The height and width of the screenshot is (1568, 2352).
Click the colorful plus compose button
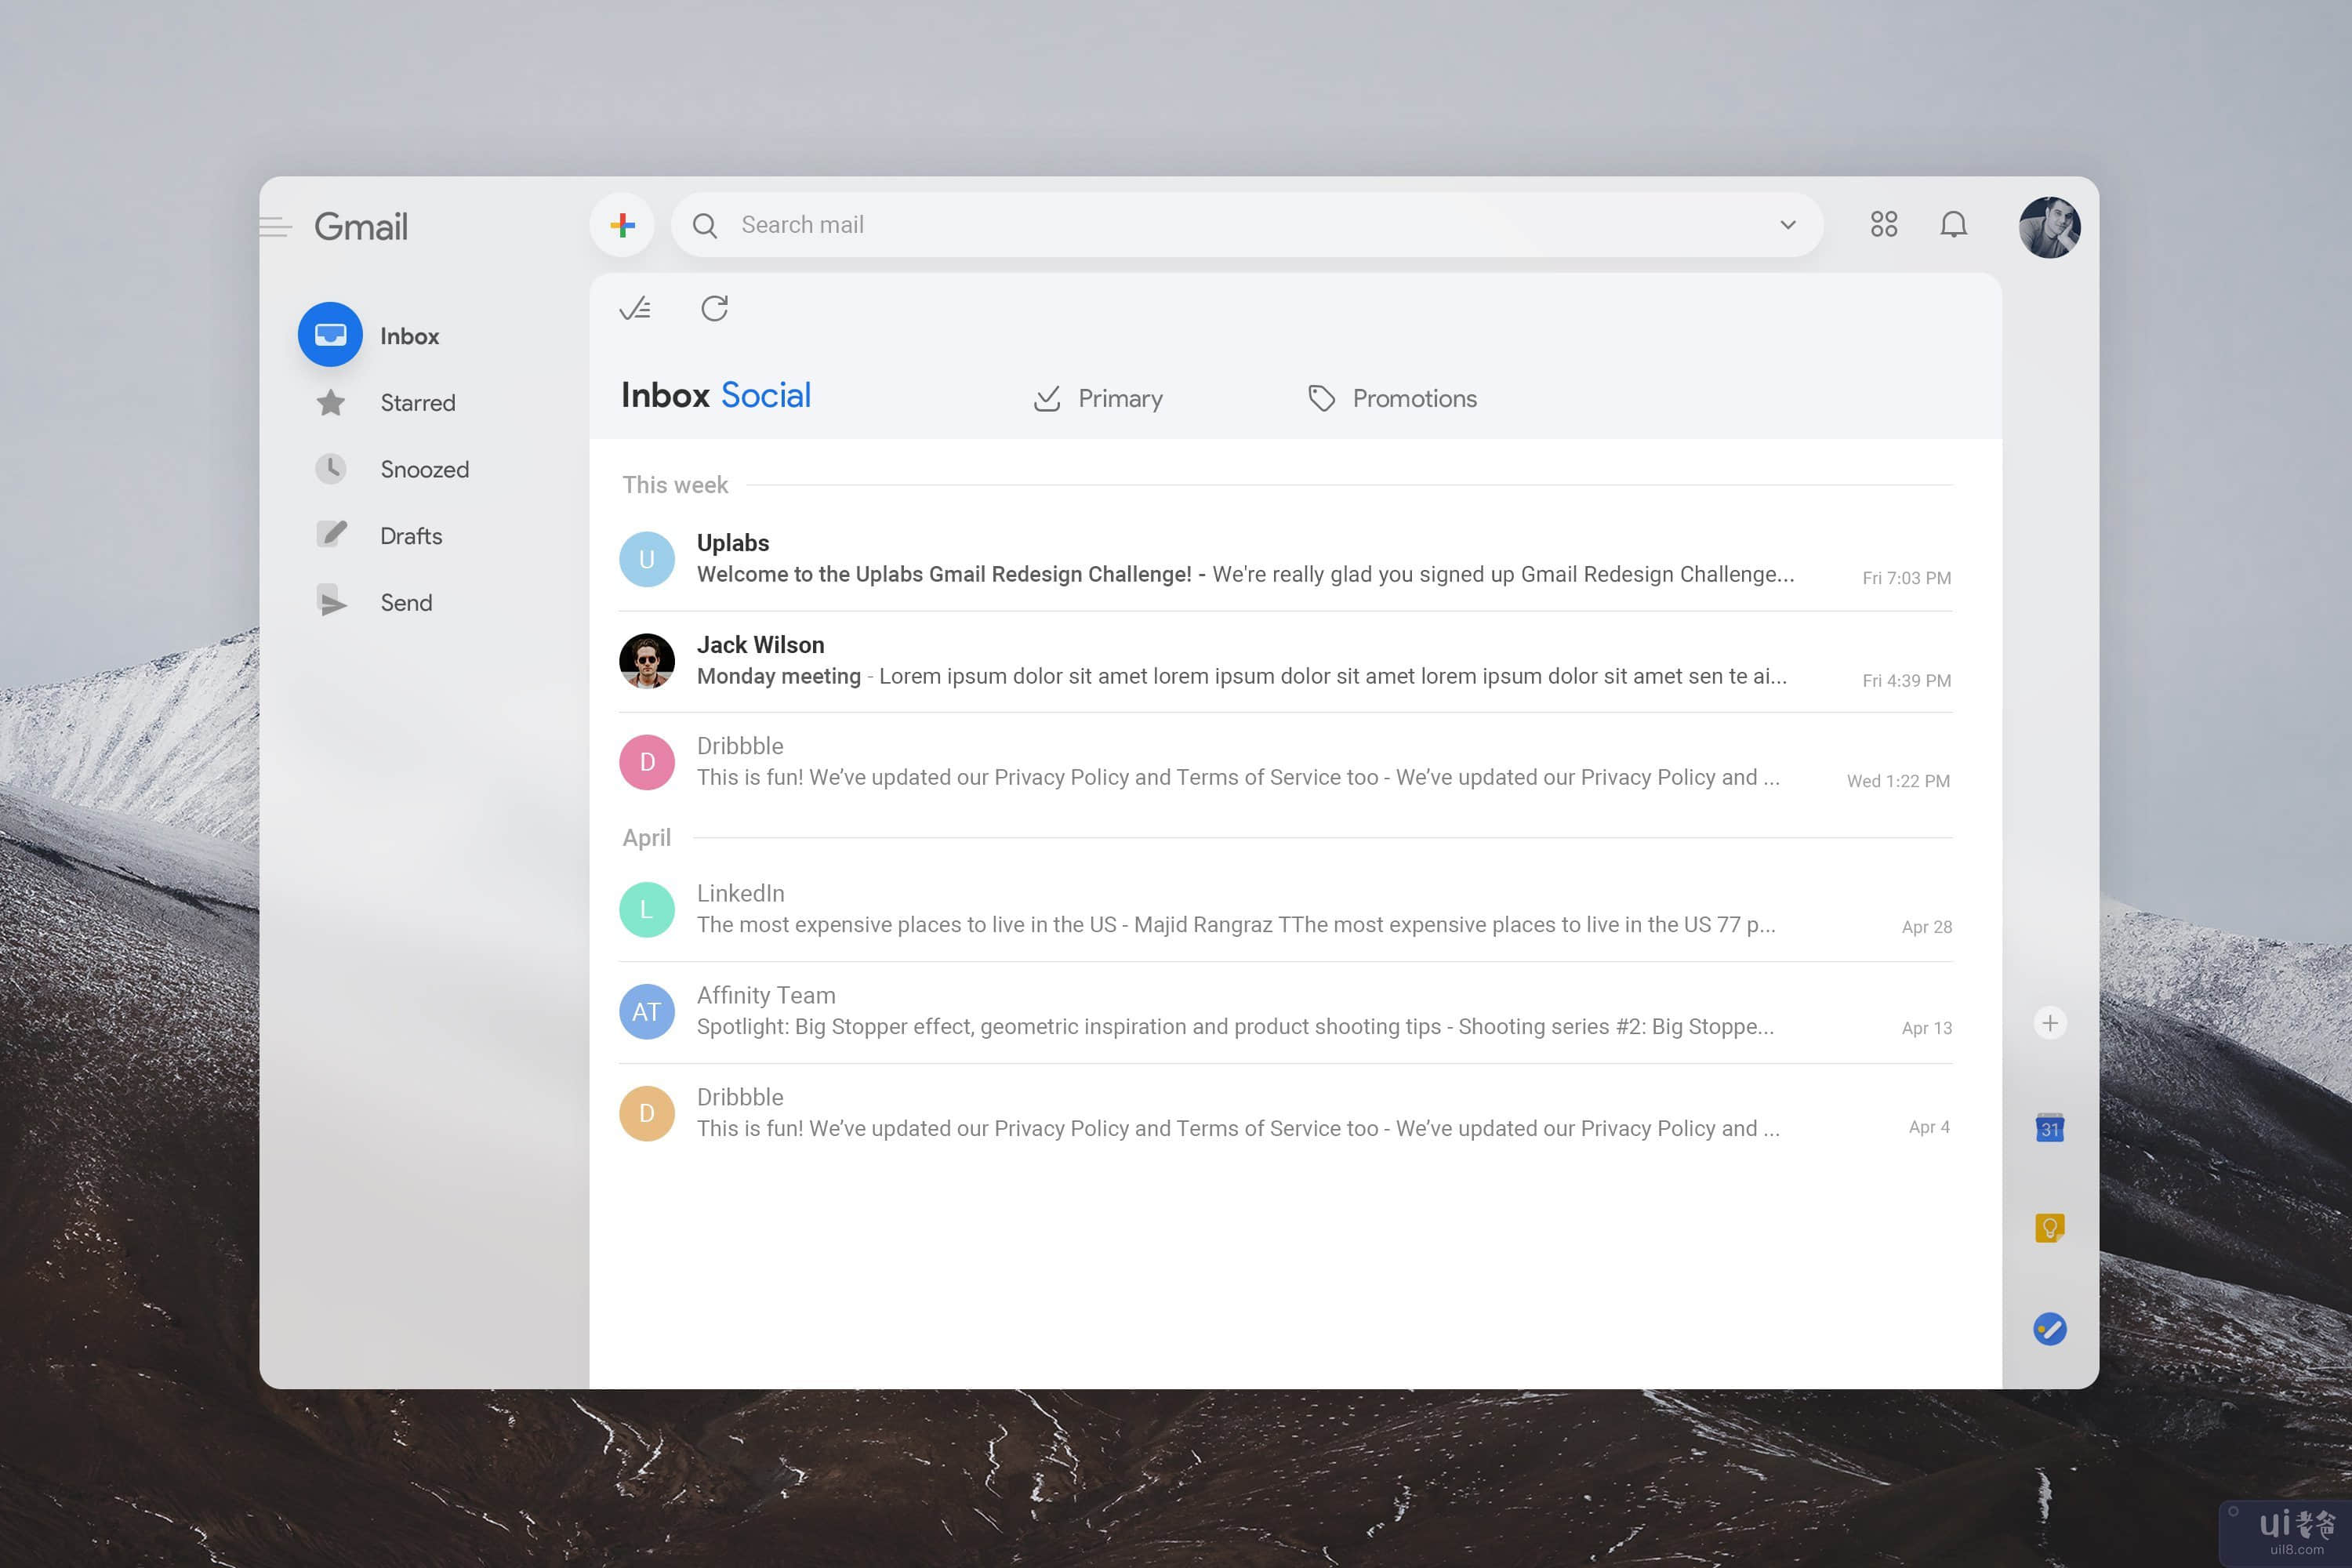click(622, 225)
